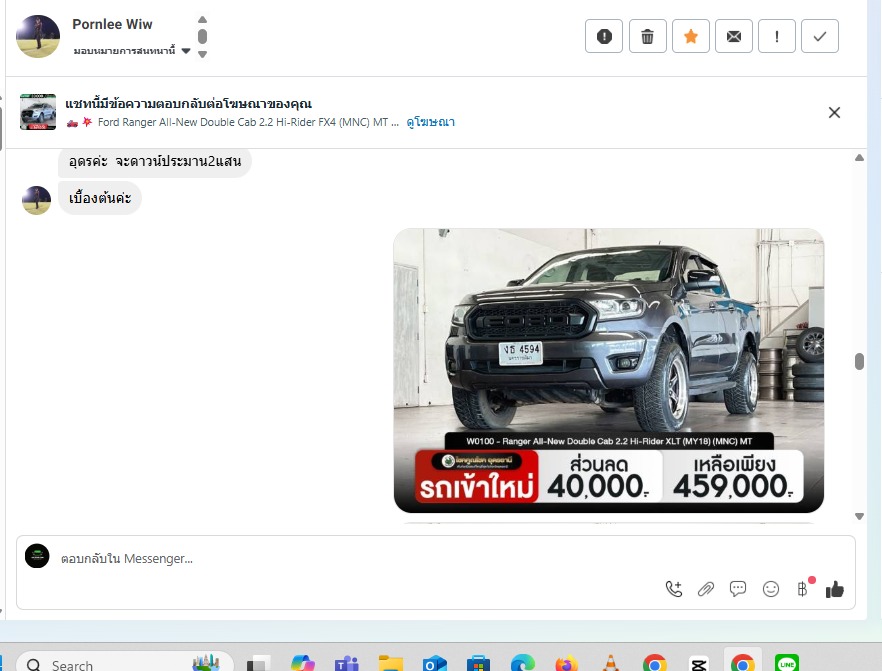Click the attach file paperclip icon
This screenshot has height=671, width=882.
[x=706, y=589]
